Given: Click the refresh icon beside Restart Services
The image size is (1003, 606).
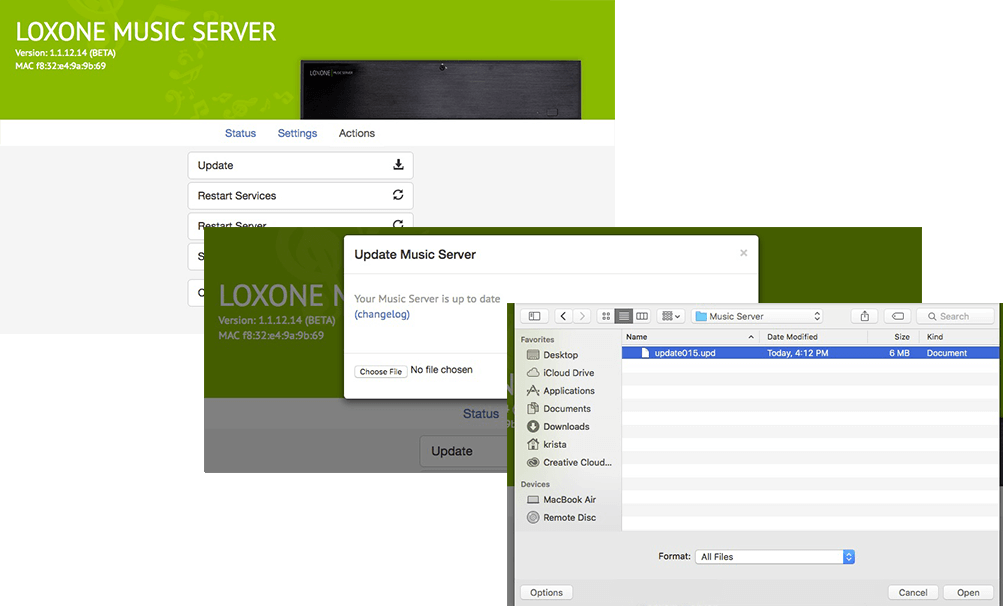Looking at the screenshot, I should coord(399,195).
